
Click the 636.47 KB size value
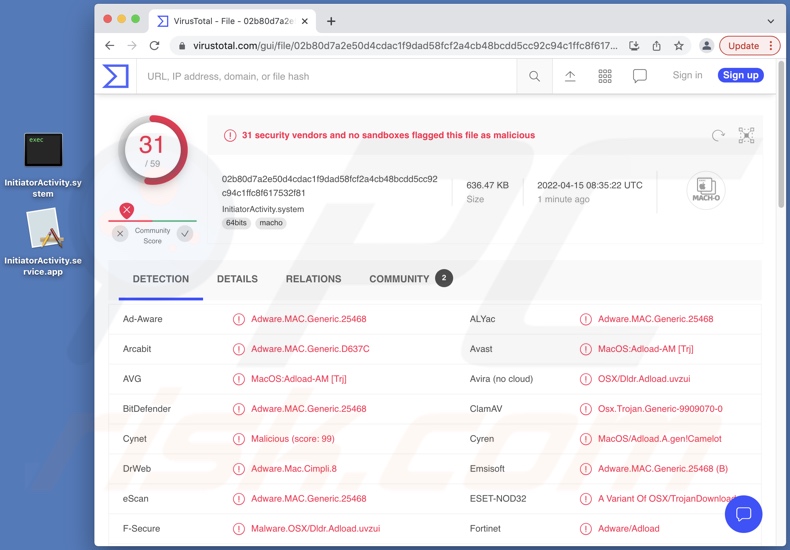(x=487, y=185)
